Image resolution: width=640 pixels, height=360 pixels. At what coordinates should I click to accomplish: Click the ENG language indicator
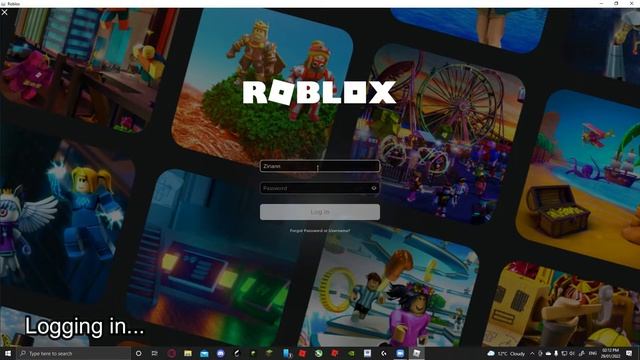coord(593,353)
